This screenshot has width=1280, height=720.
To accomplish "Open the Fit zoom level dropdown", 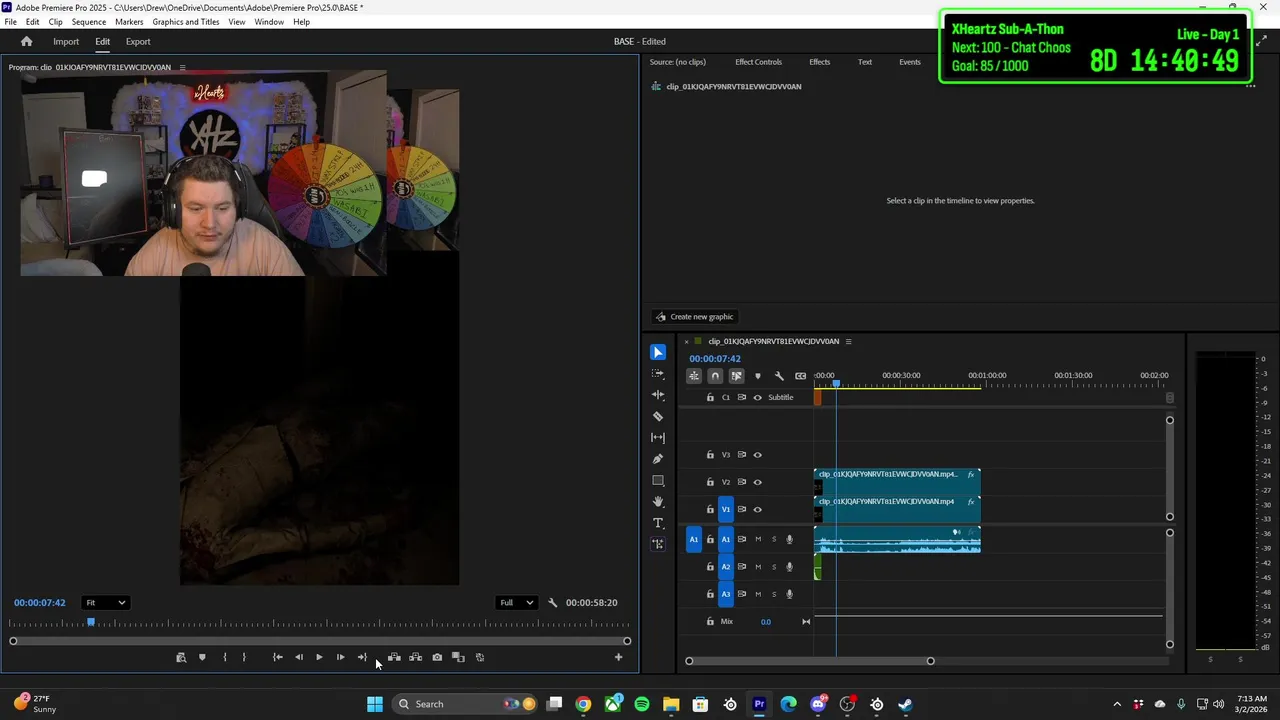I will (105, 603).
